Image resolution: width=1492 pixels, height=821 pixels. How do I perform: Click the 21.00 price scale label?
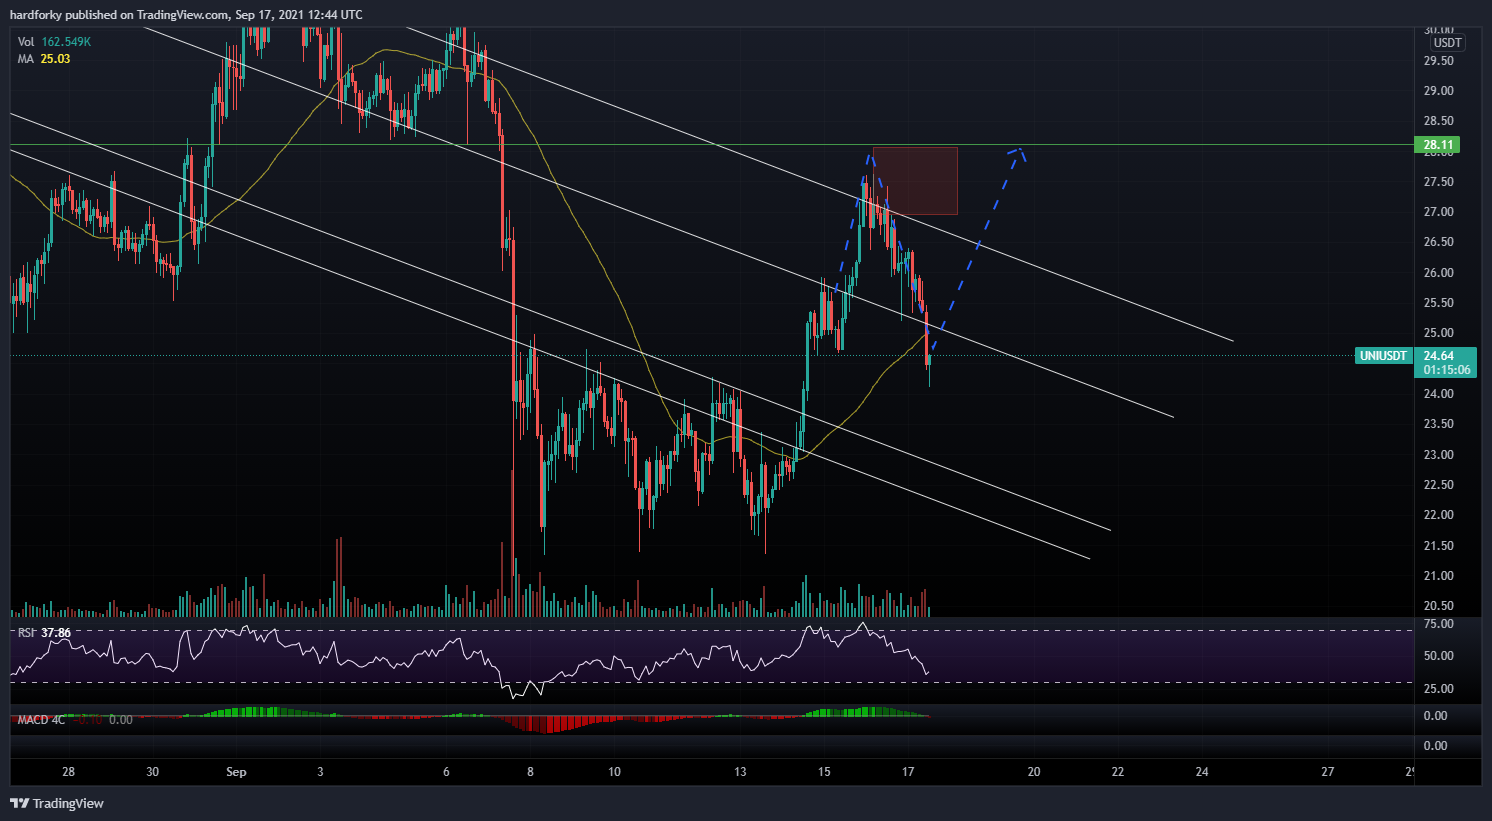1438,576
